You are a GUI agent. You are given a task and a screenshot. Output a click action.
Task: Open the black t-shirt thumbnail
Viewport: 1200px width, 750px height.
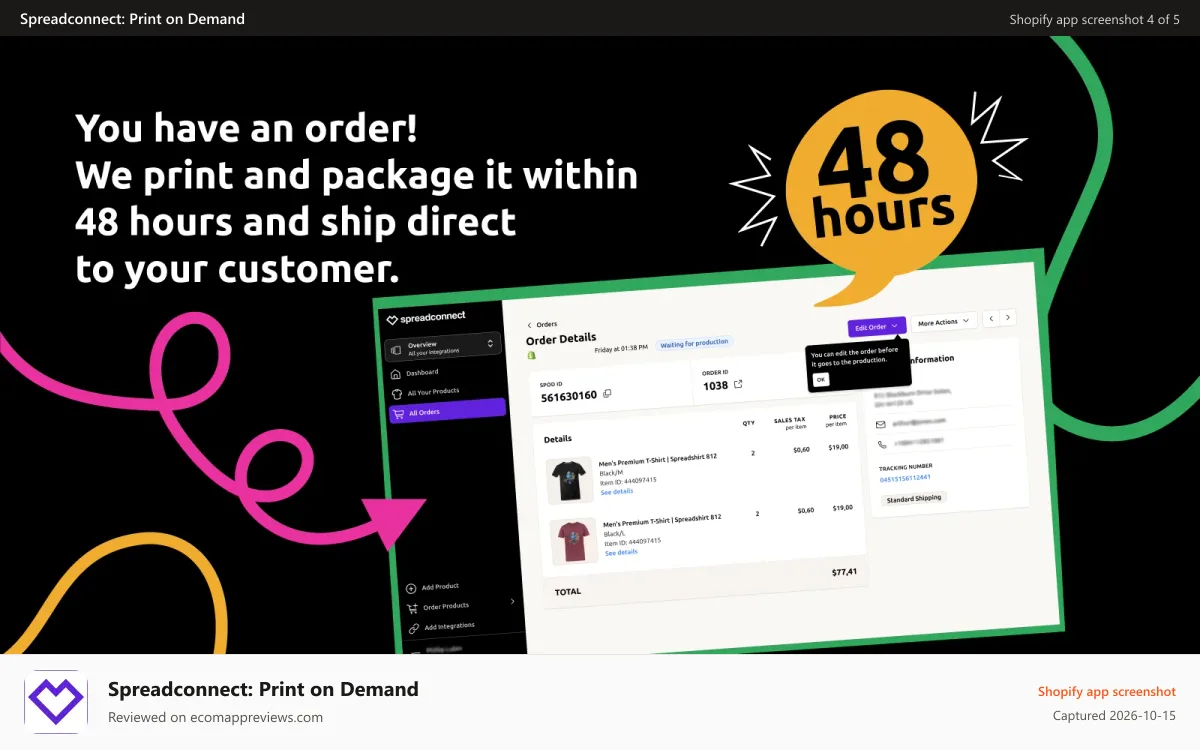tap(570, 480)
